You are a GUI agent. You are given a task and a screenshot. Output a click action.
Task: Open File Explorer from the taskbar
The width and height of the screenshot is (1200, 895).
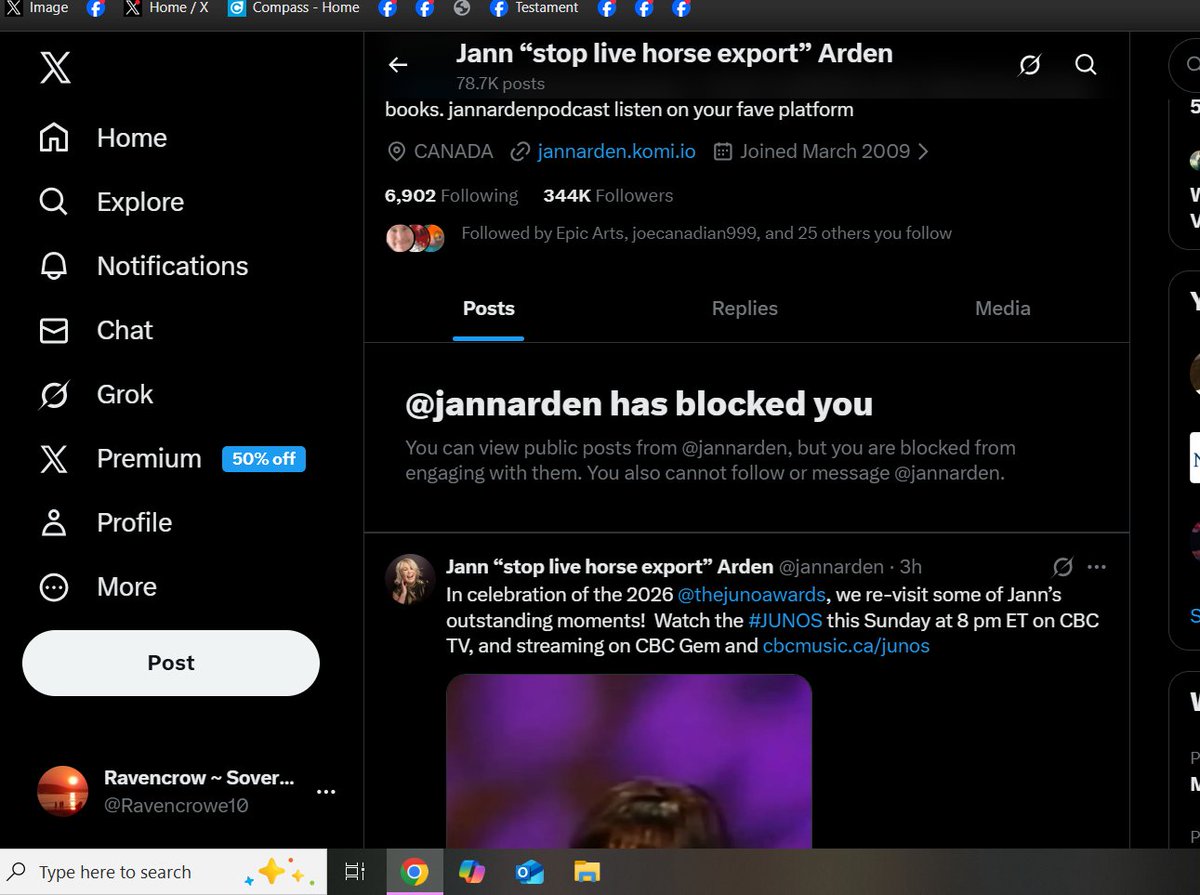click(586, 872)
